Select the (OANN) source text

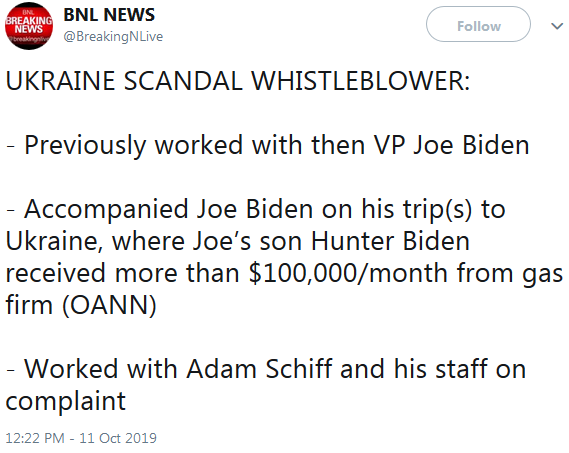109,305
